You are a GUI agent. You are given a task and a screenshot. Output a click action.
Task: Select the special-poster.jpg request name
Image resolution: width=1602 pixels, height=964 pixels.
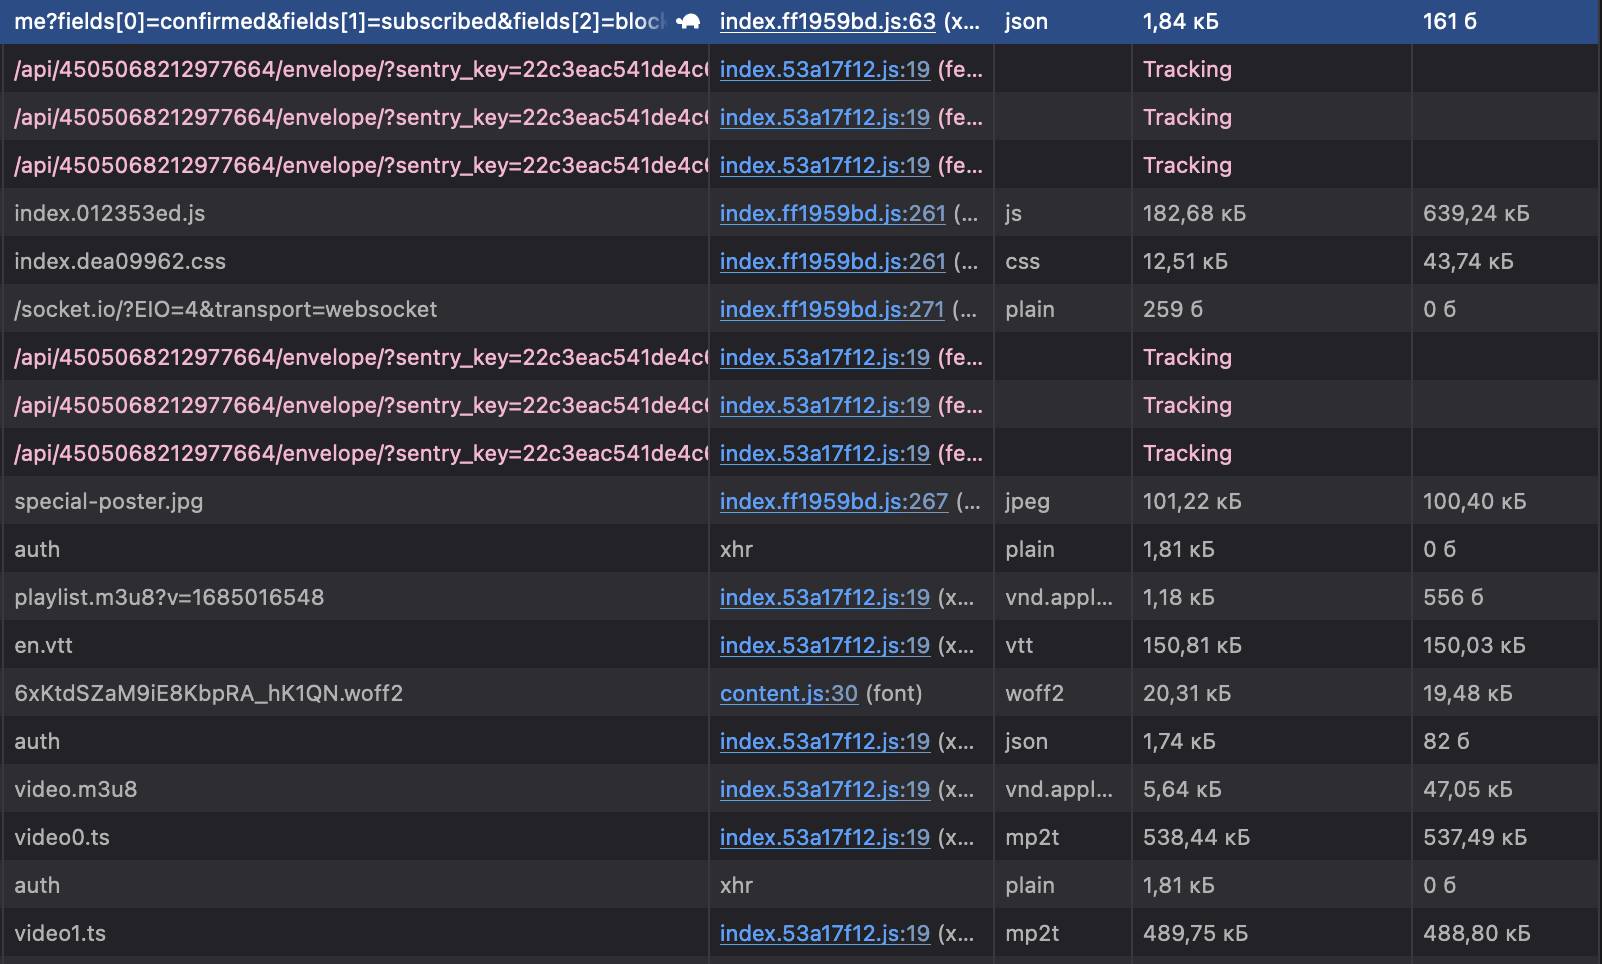108,501
